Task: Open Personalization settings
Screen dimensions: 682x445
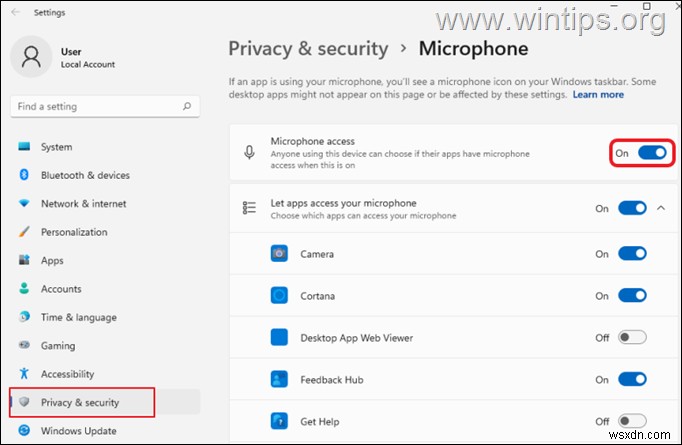Action: click(x=74, y=232)
